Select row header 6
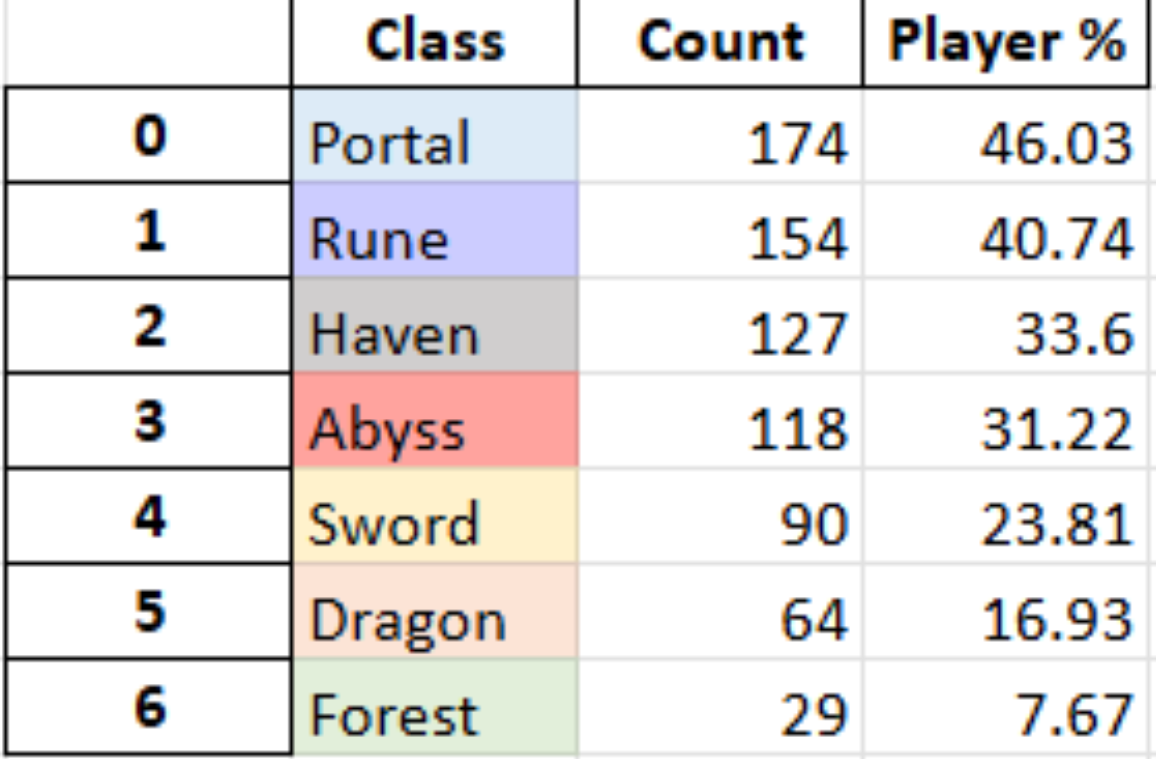The width and height of the screenshot is (1156, 759). tap(148, 707)
